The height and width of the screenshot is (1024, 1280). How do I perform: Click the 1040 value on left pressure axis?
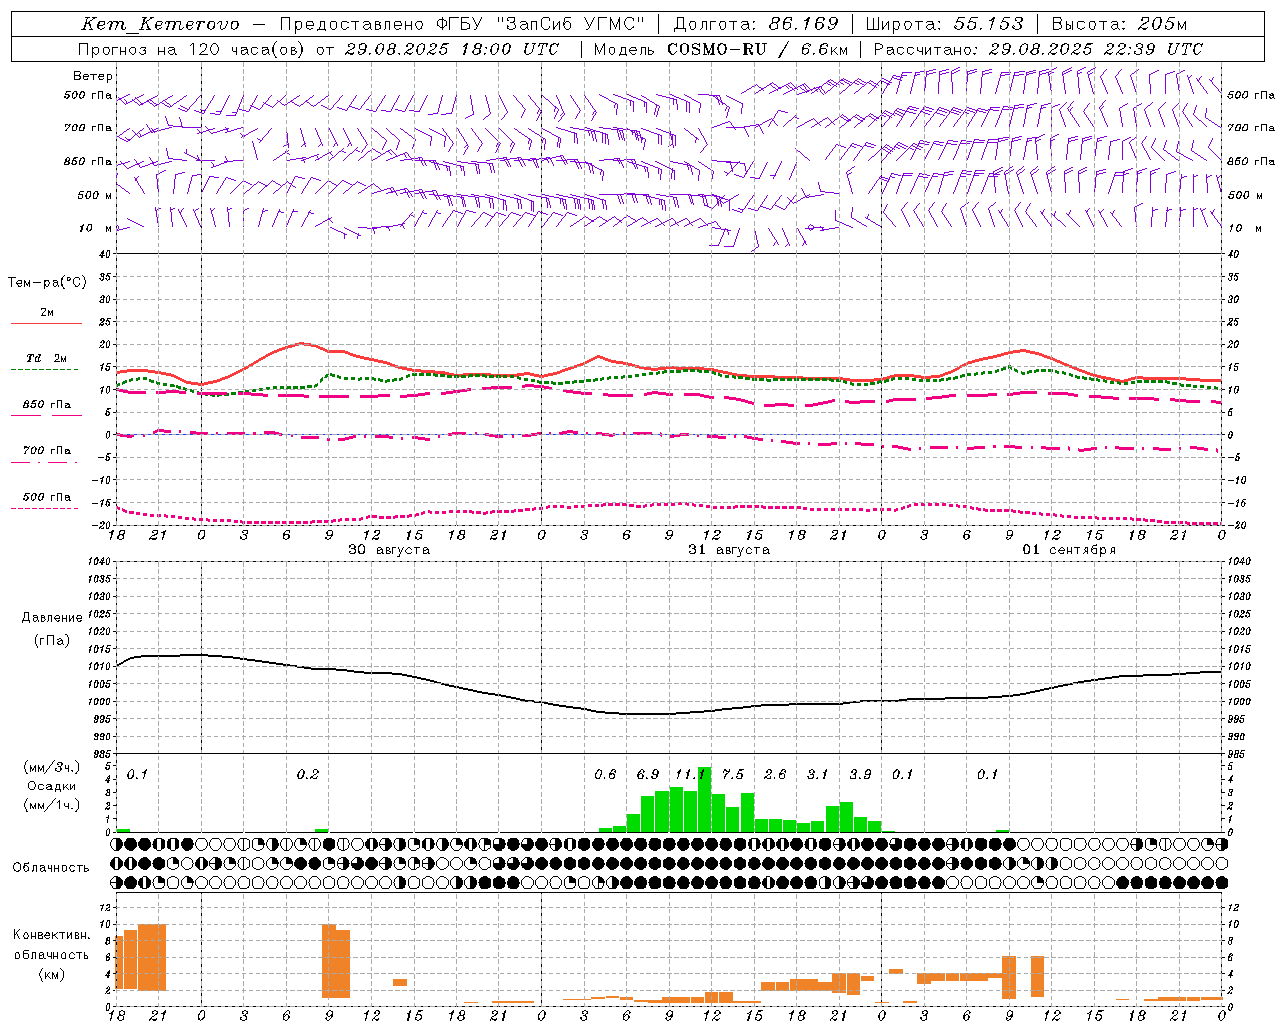click(x=97, y=561)
